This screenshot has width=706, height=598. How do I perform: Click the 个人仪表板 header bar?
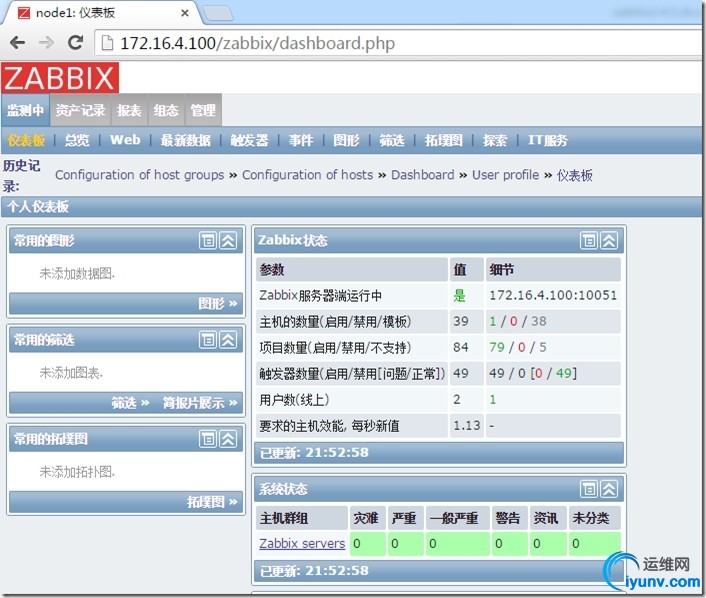click(x=351, y=207)
